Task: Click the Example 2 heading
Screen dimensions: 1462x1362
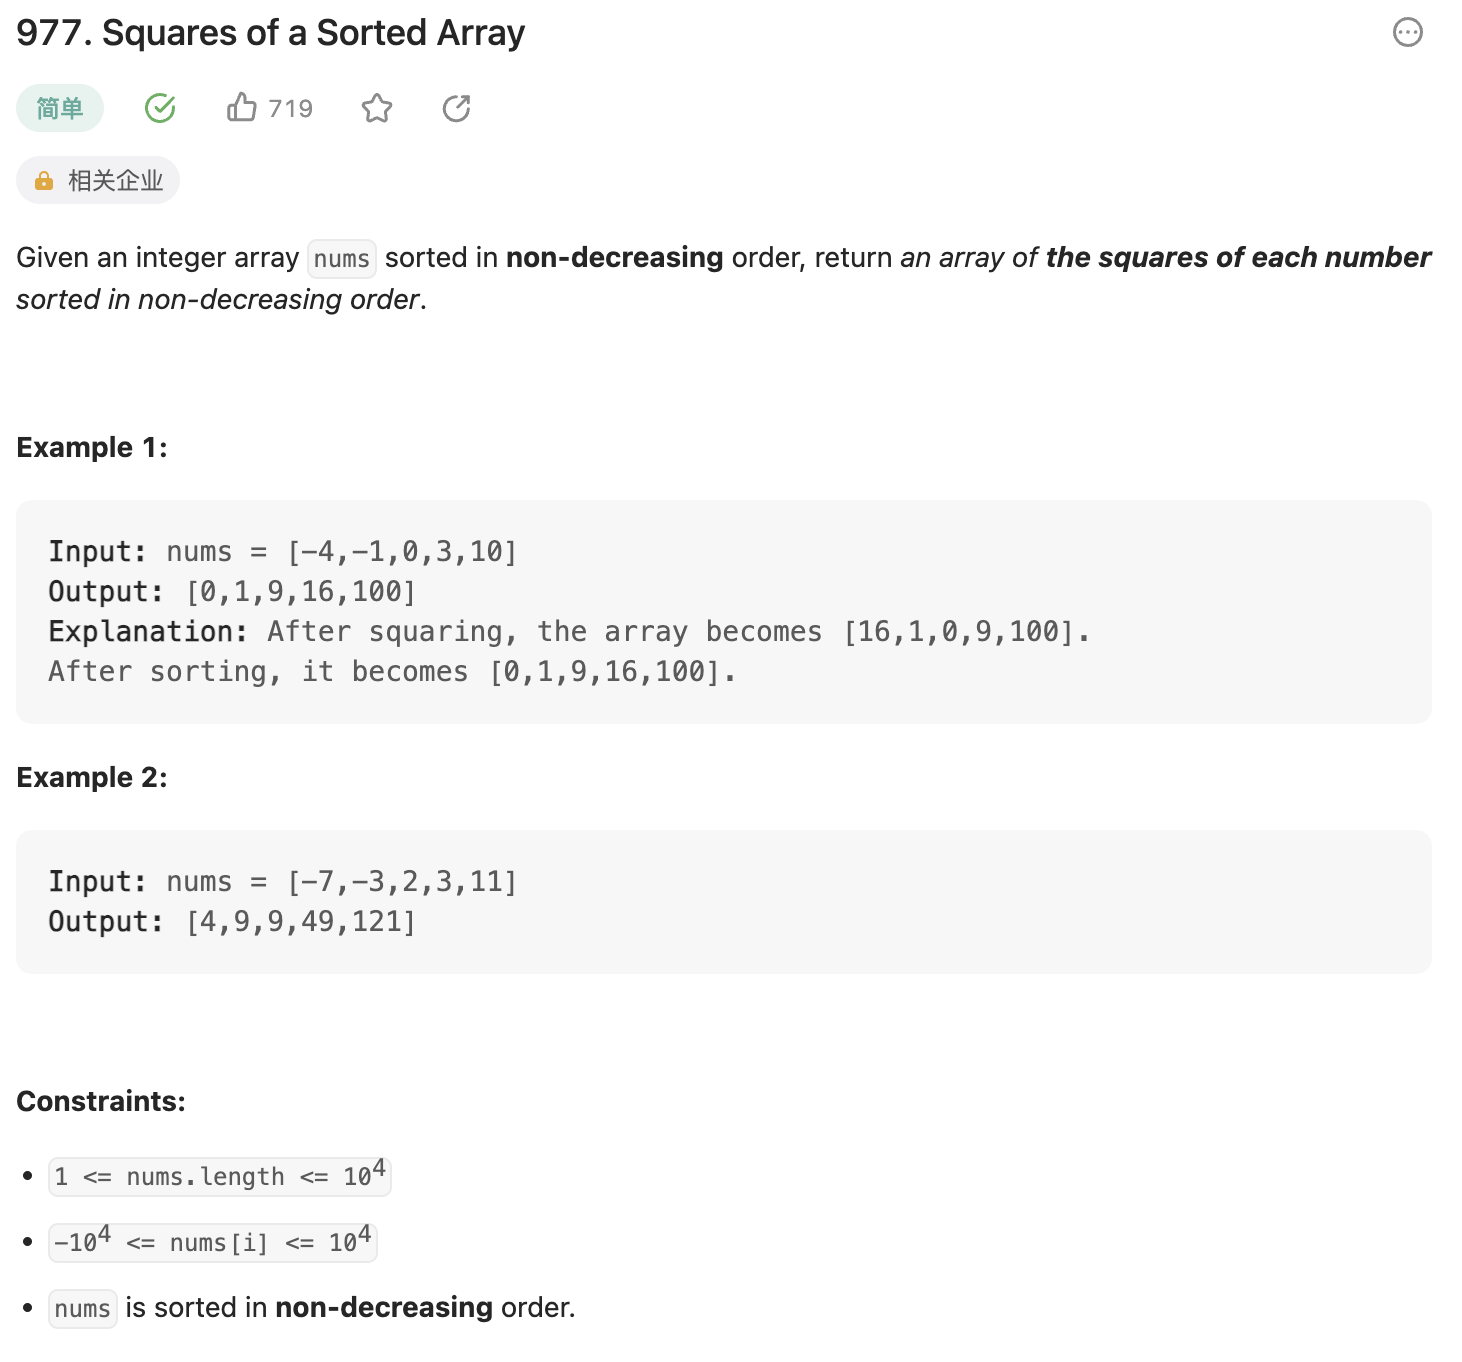Action: (x=92, y=777)
